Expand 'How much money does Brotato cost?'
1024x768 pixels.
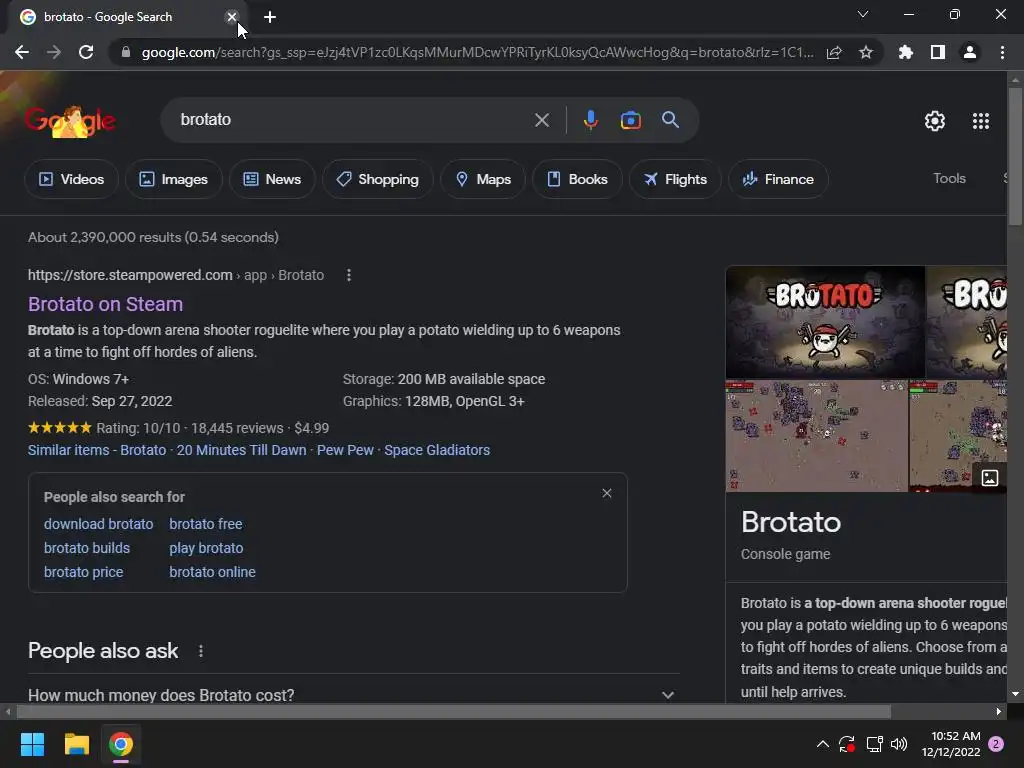click(x=353, y=695)
